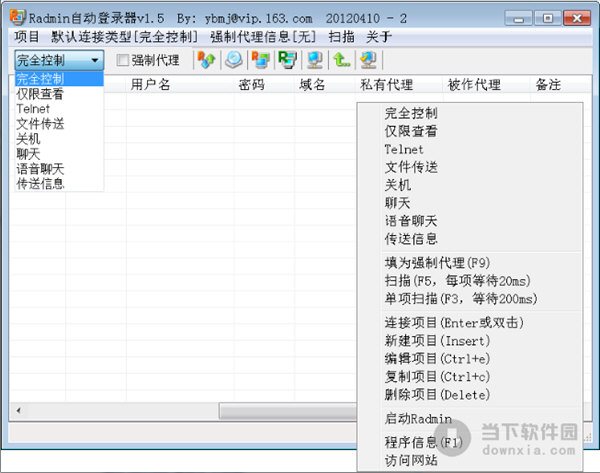This screenshot has height=473, width=600.
Task: Choose 仅限查看 in the context menu
Action: (470, 131)
